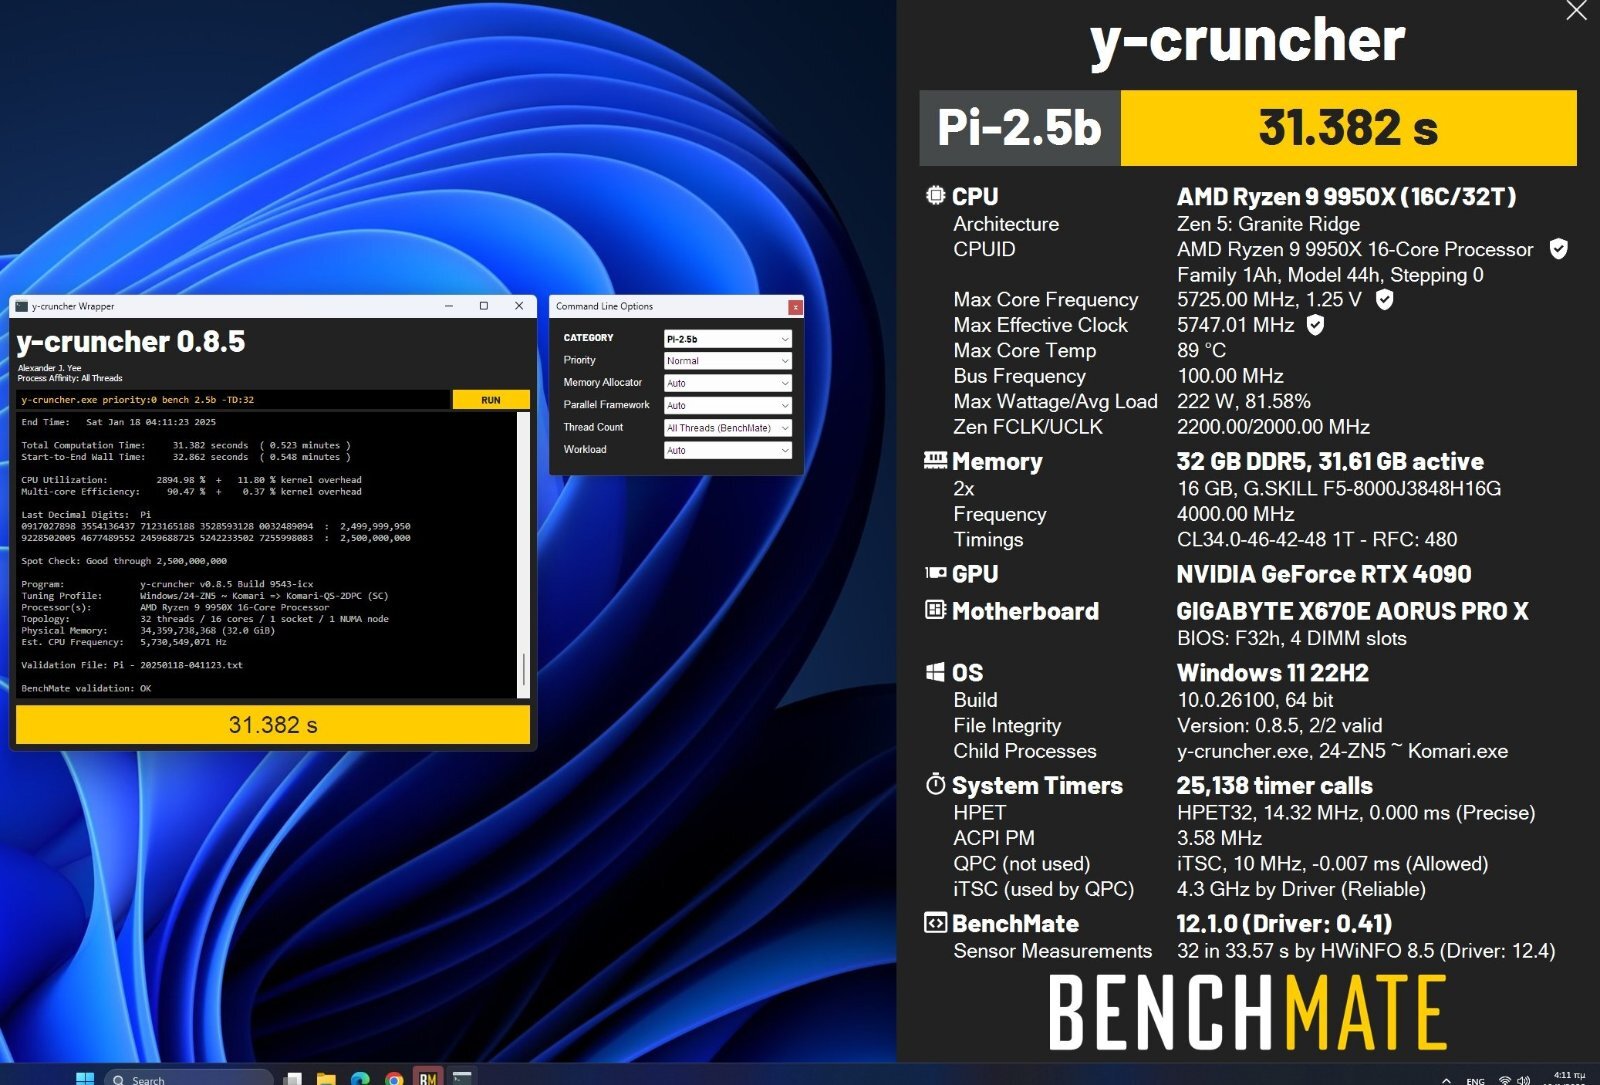
Task: Click the y-cruncher 0.8.5 heading
Action: point(131,342)
